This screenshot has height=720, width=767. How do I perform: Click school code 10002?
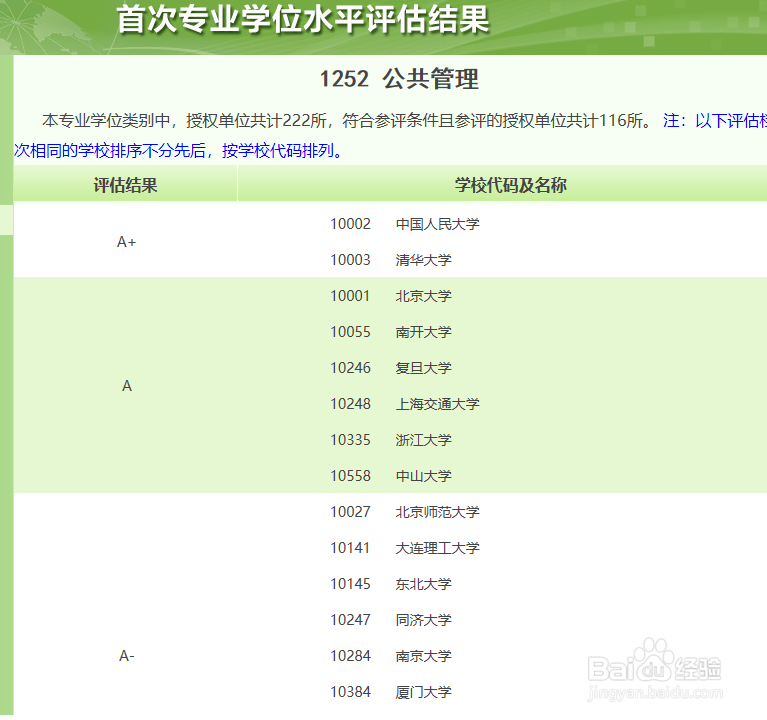(350, 224)
